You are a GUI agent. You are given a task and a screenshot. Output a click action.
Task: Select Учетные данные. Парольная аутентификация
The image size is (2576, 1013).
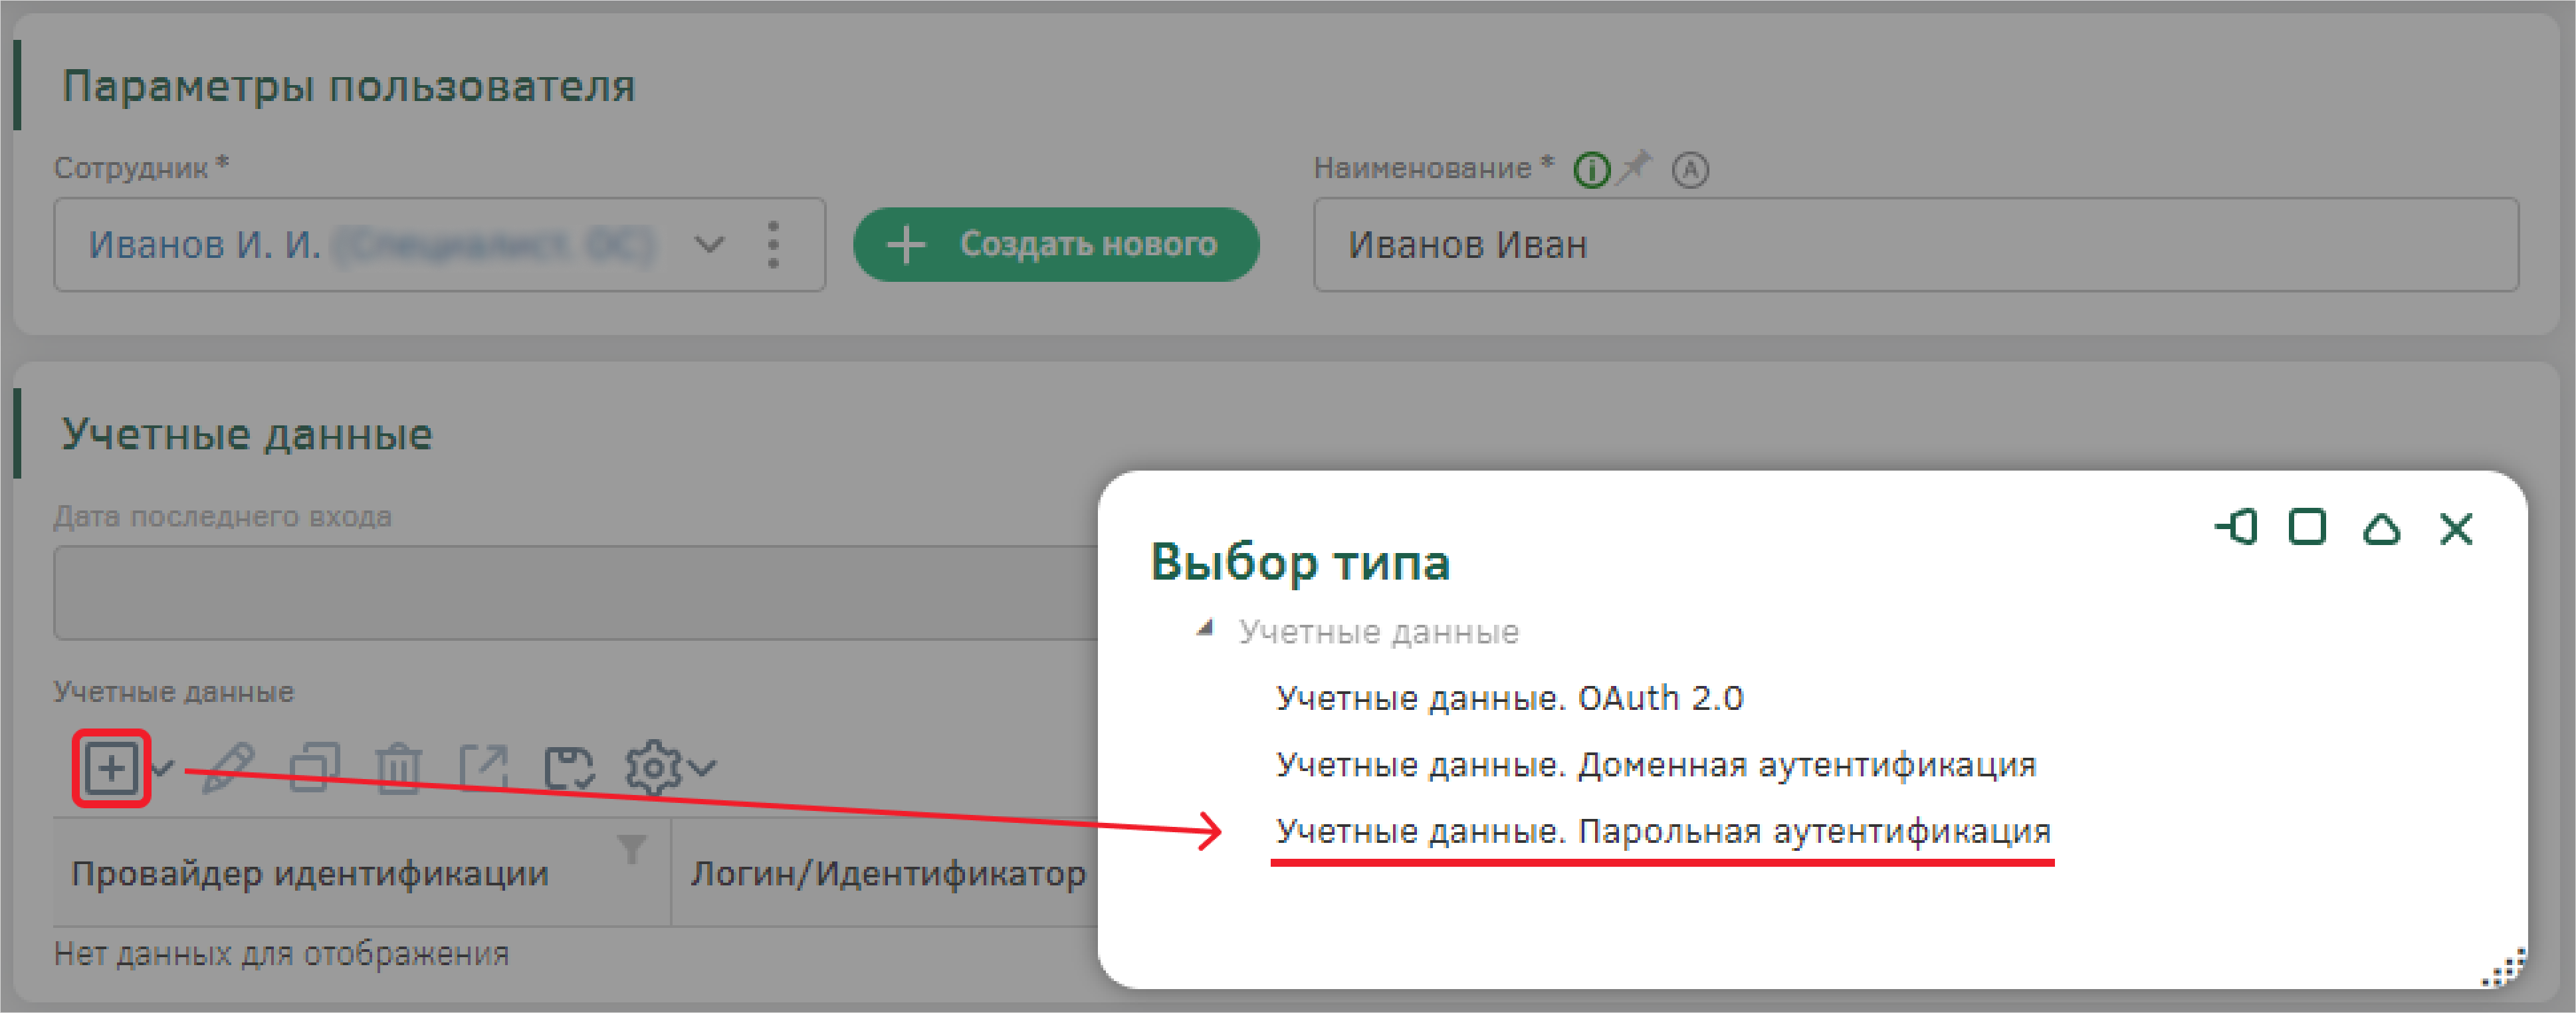point(1663,831)
